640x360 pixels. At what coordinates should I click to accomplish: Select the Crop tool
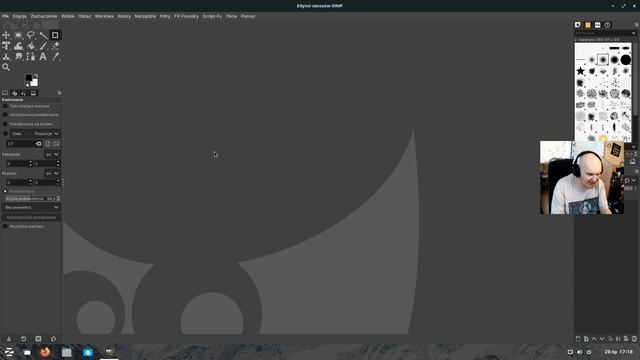pos(55,35)
